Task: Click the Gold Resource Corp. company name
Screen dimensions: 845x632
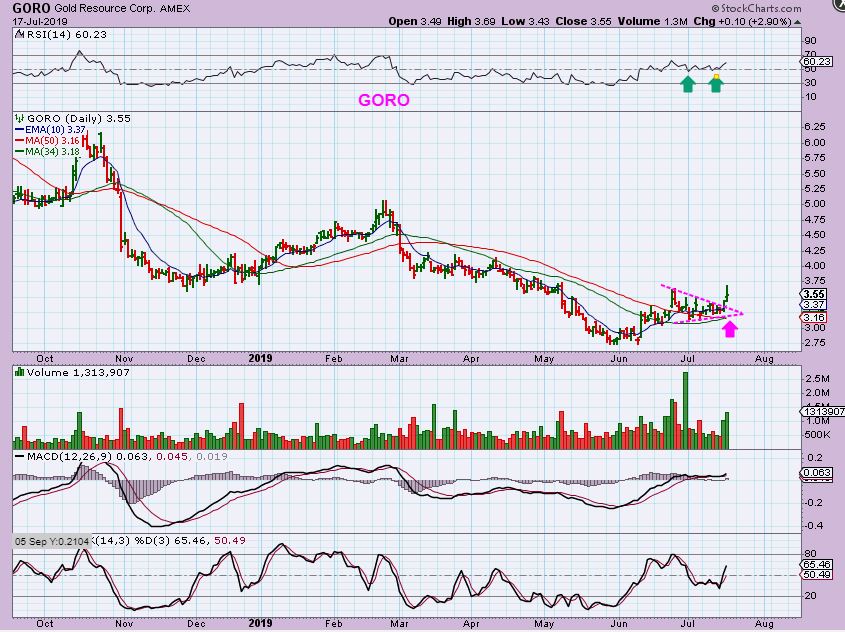Action: (x=105, y=9)
